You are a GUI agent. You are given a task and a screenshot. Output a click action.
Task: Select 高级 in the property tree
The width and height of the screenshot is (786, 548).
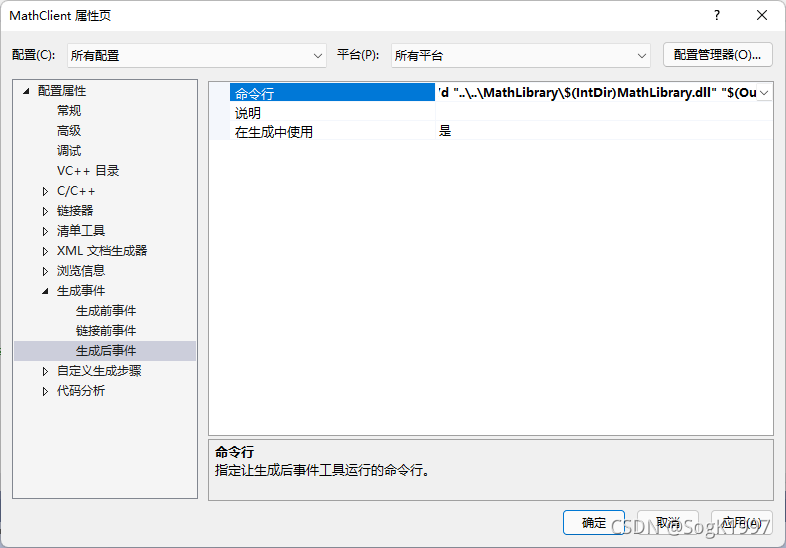tap(69, 131)
